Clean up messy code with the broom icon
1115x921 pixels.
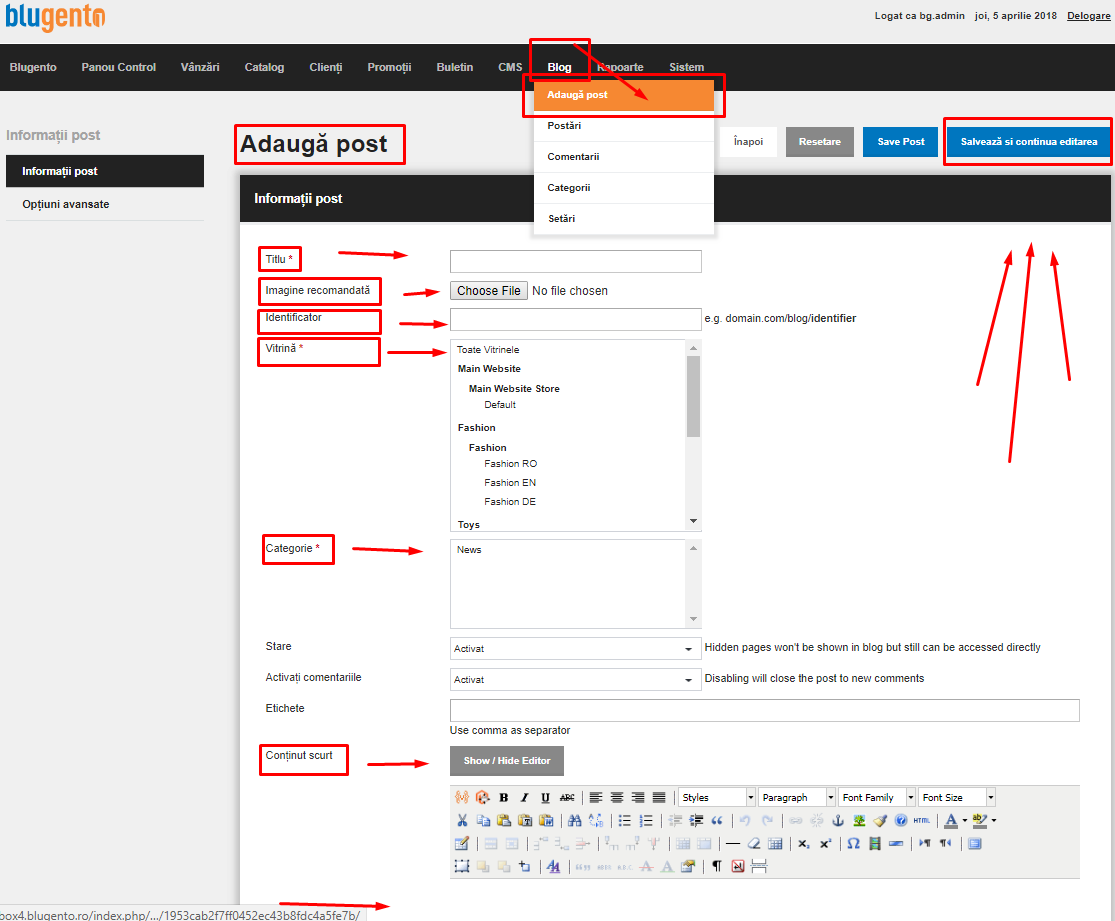pos(880,820)
